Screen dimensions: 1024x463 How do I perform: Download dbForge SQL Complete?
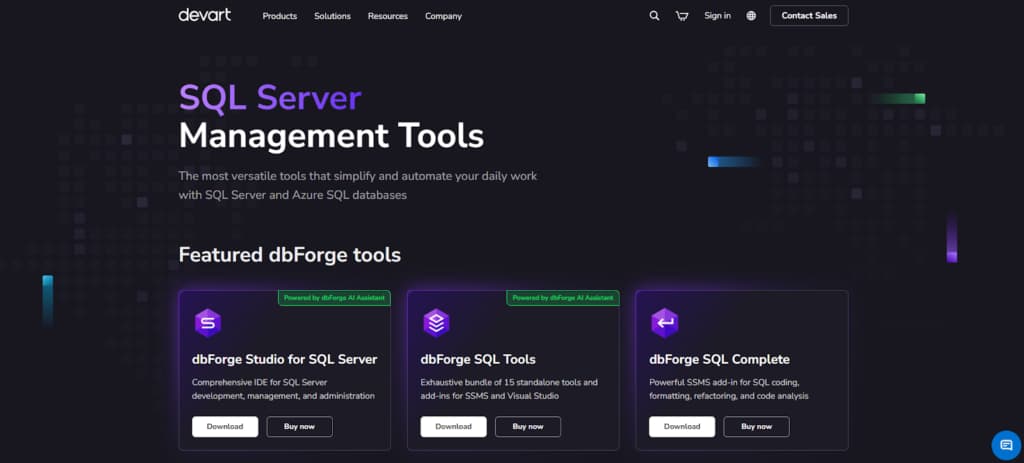click(x=682, y=426)
